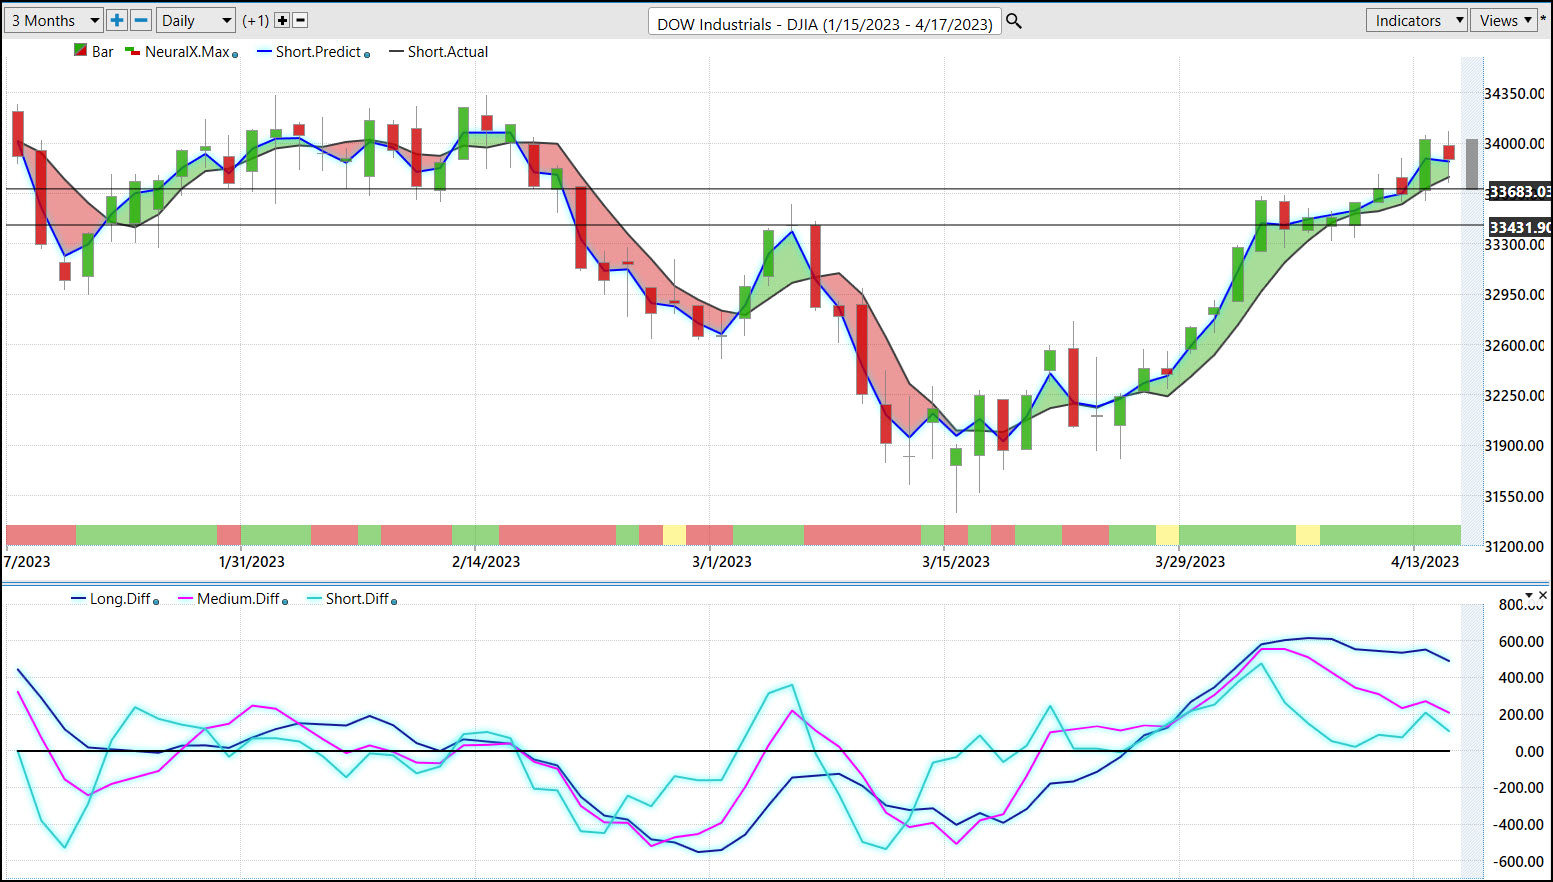Select the Medium.Diff legend label
The image size is (1553, 882).
click(238, 598)
